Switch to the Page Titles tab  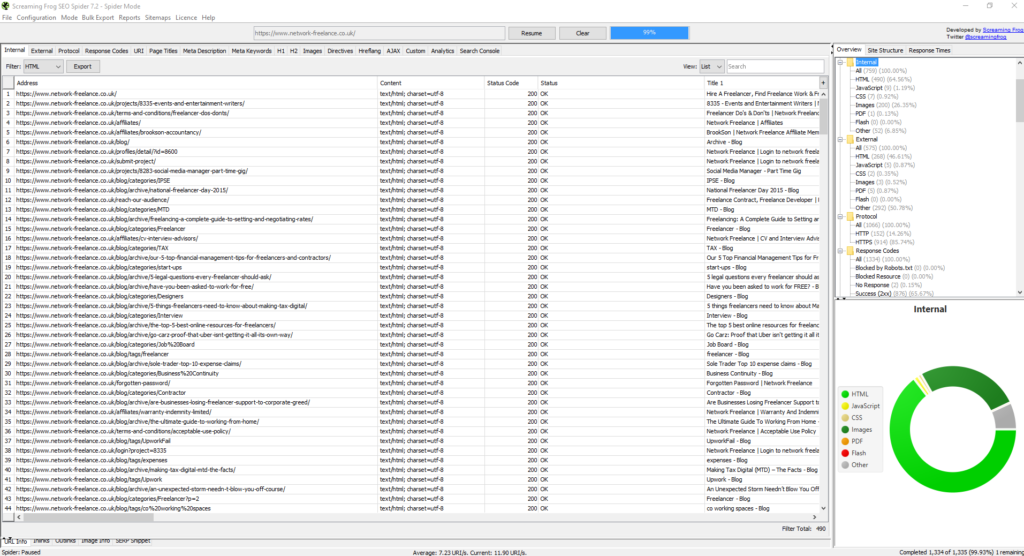pyautogui.click(x=163, y=51)
